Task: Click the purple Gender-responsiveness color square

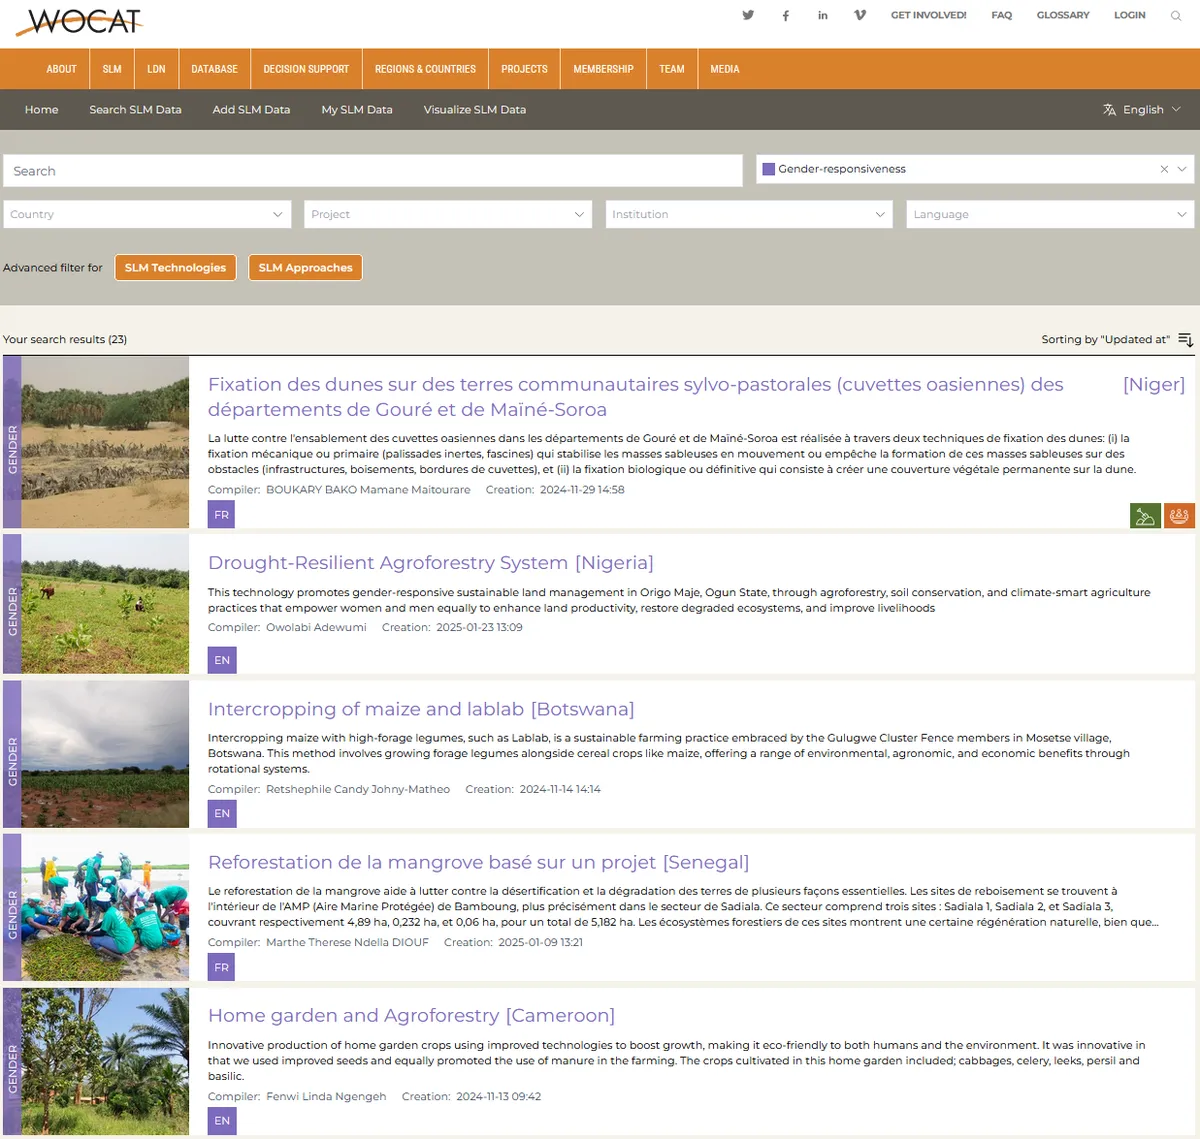Action: pyautogui.click(x=769, y=170)
